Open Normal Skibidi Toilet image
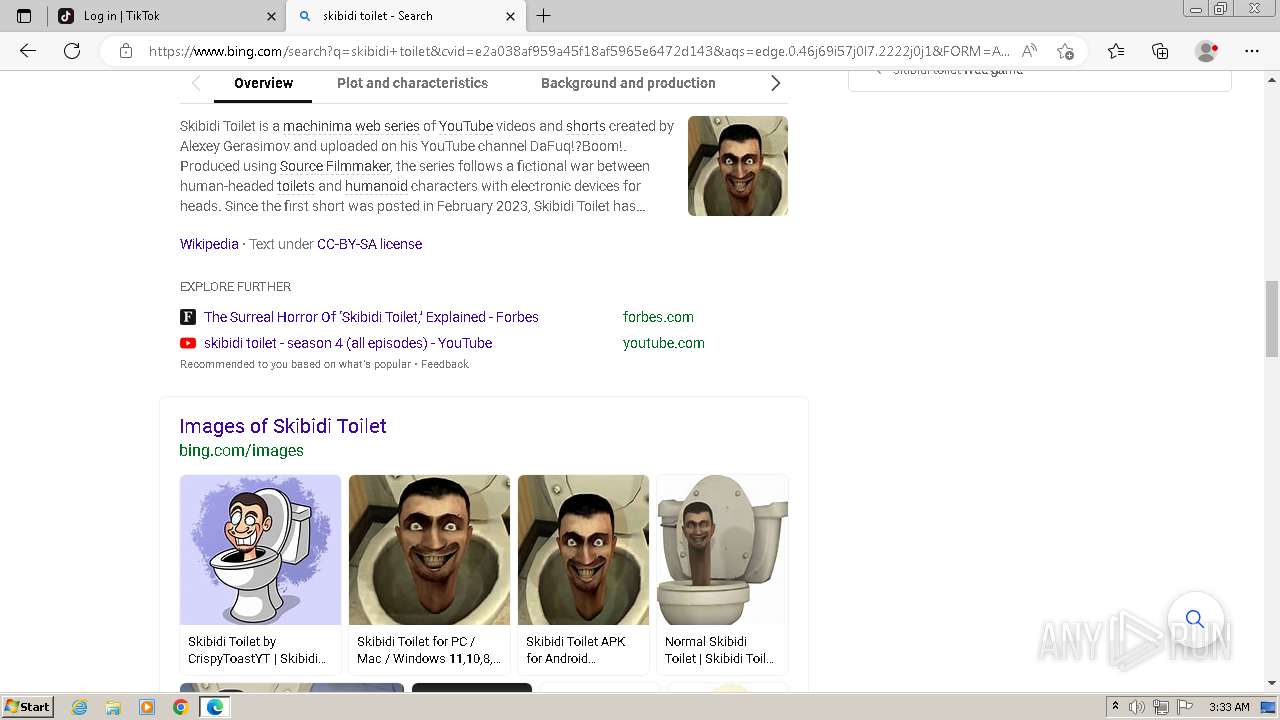The height and width of the screenshot is (720, 1280). pyautogui.click(x=722, y=550)
